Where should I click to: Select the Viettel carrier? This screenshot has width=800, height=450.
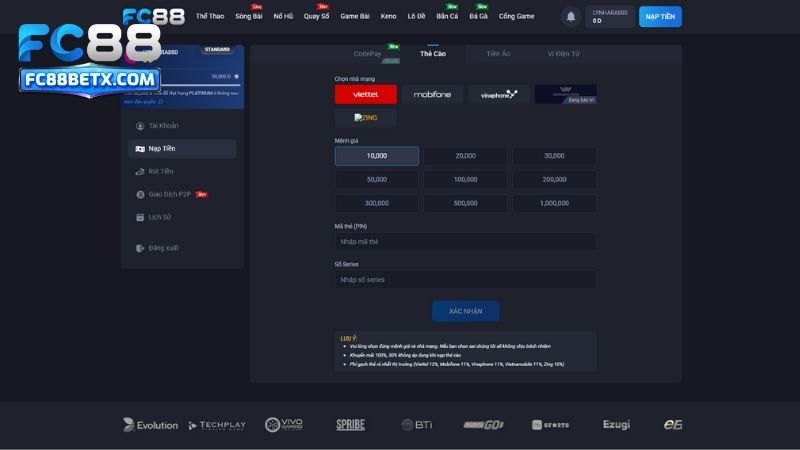coord(366,94)
